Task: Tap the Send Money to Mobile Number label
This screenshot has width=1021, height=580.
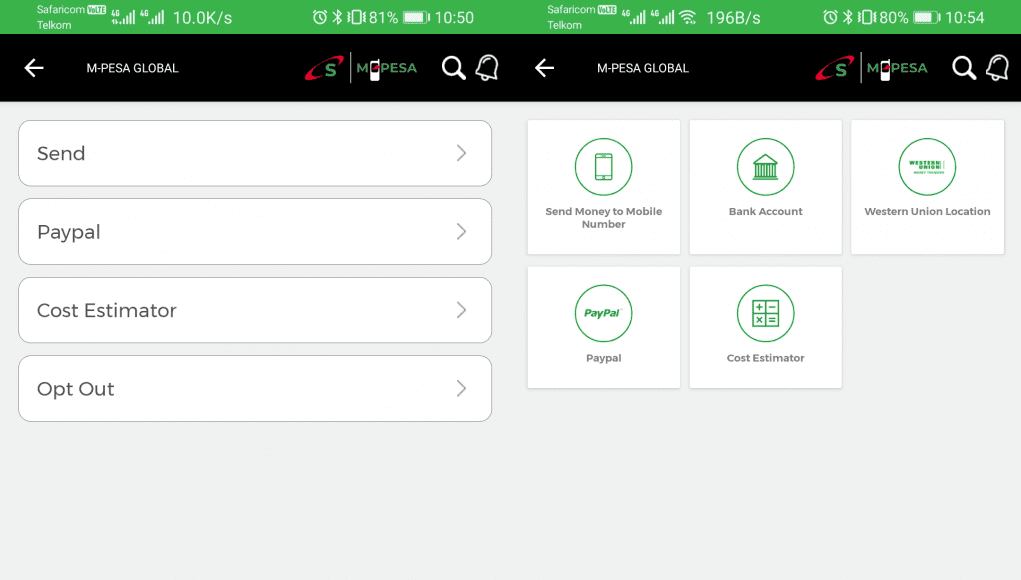Action: [604, 217]
